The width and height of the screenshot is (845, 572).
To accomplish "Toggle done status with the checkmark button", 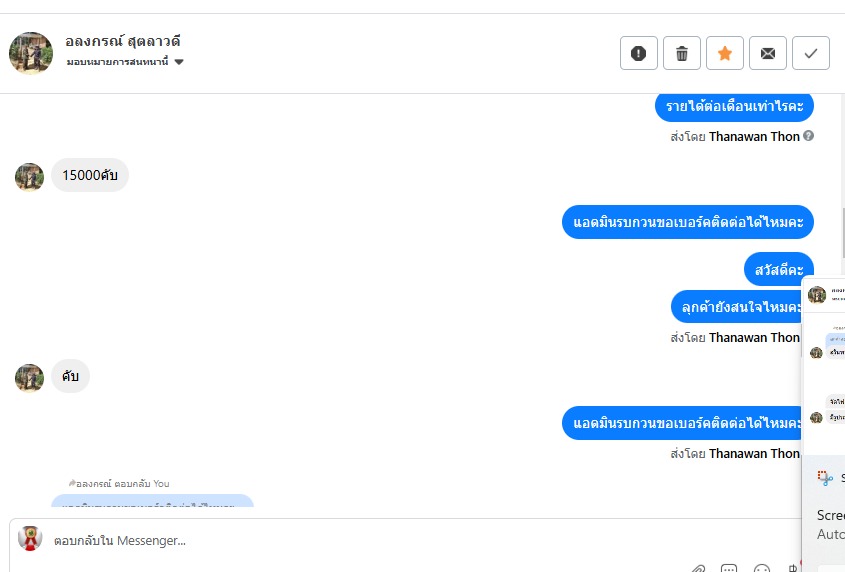I will coord(811,53).
